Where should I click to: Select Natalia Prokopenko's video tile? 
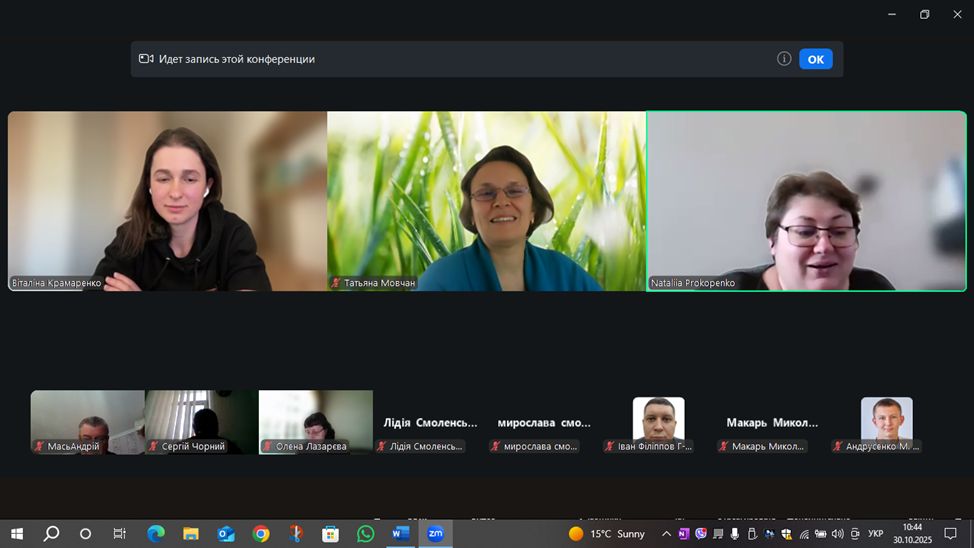click(x=806, y=200)
